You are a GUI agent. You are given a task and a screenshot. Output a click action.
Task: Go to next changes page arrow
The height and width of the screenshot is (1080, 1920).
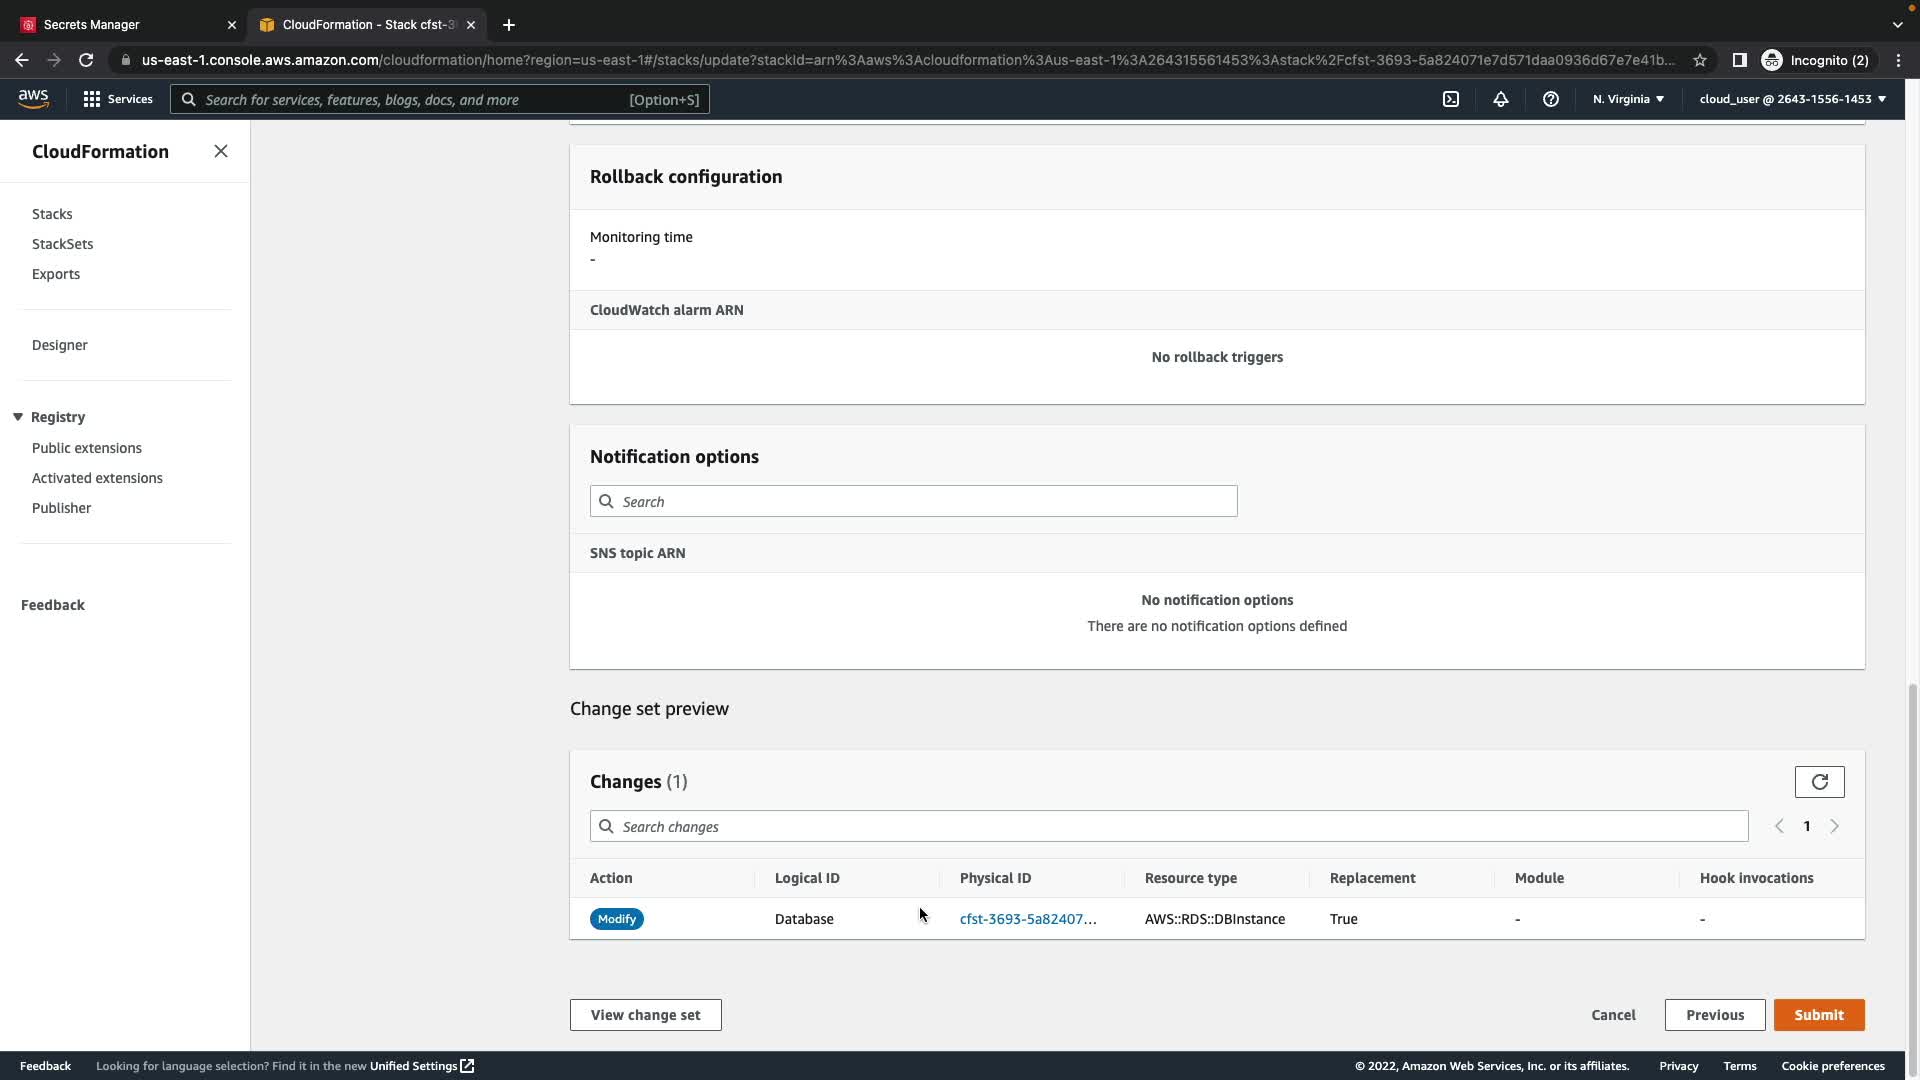click(x=1835, y=826)
